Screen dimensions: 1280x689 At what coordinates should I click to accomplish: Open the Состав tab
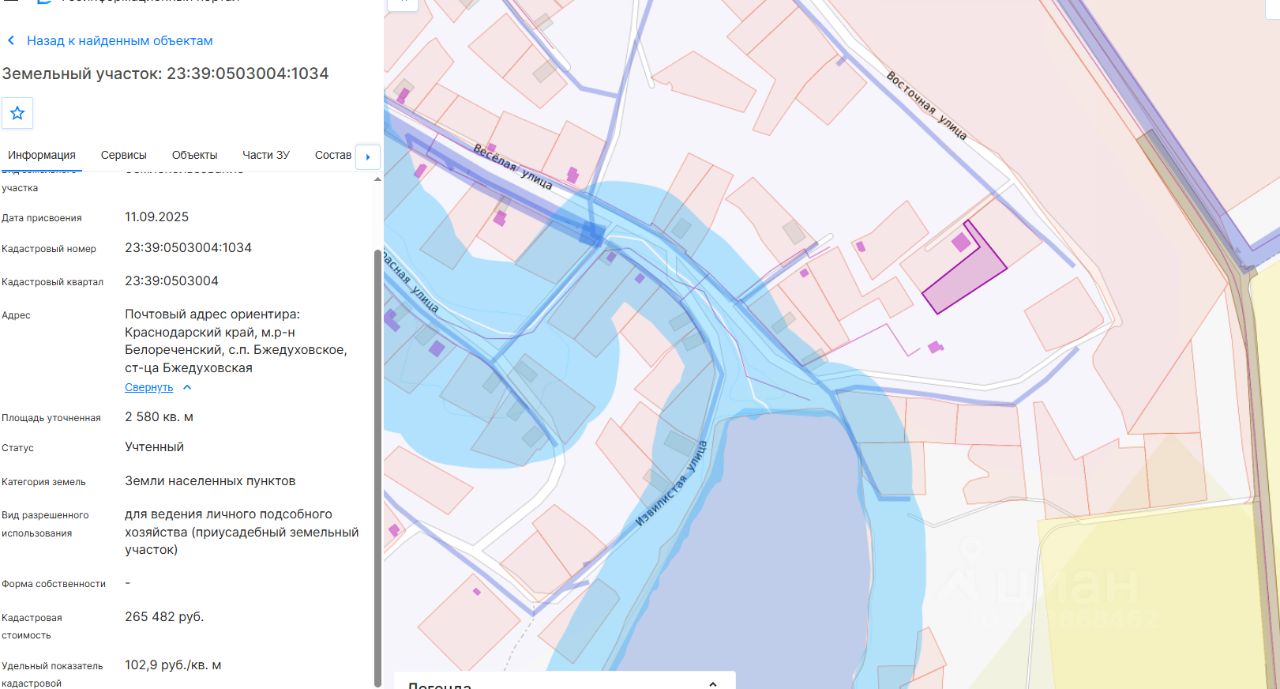click(x=333, y=155)
